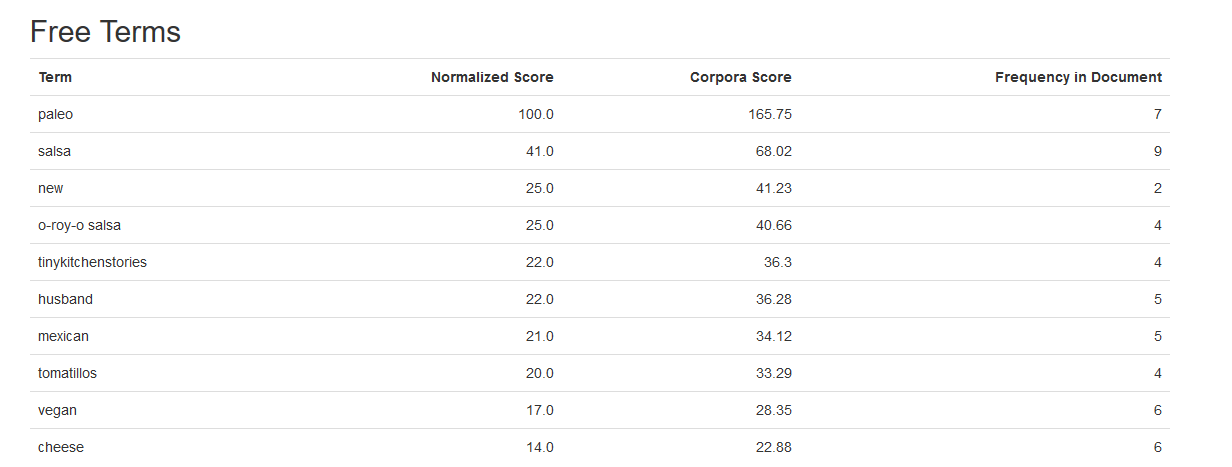The width and height of the screenshot is (1232, 467).
Task: Select the corpora score value 68.02
Action: (x=773, y=151)
